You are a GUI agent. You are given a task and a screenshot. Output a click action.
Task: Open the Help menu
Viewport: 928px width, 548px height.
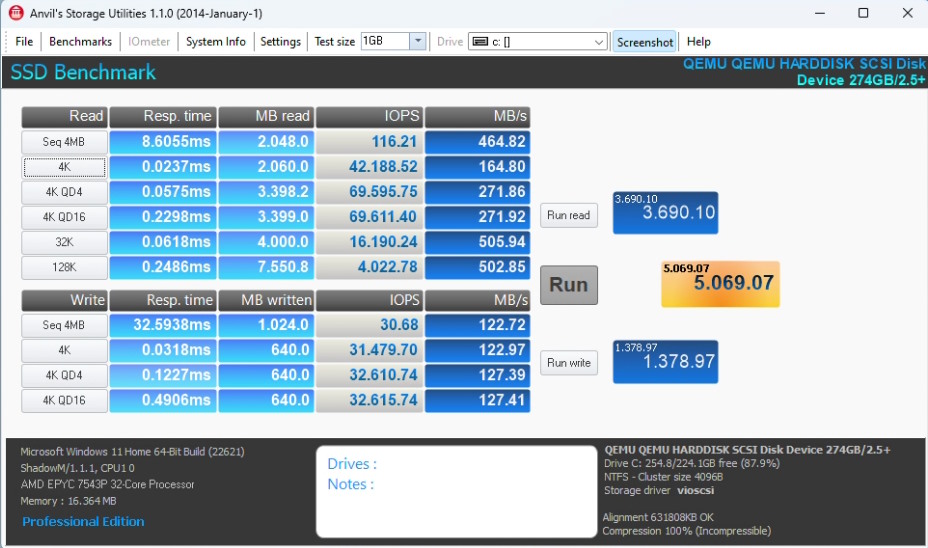tap(698, 41)
